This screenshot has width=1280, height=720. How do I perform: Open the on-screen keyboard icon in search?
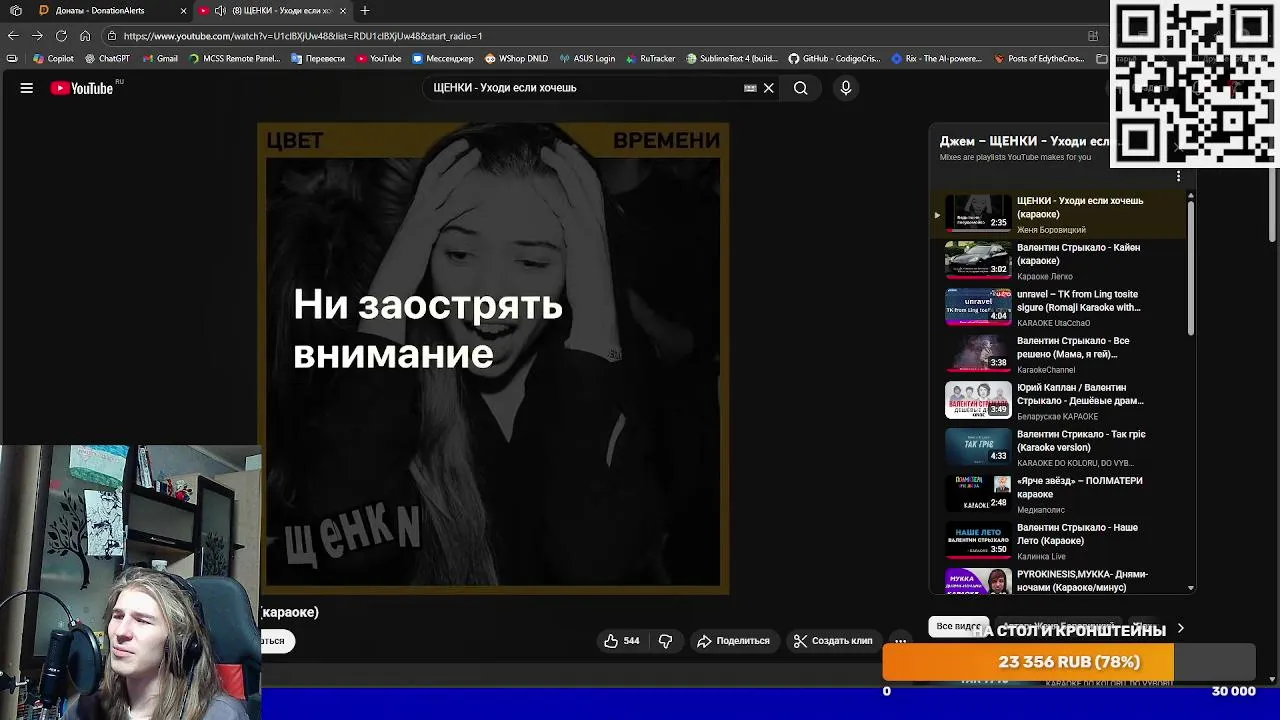pyautogui.click(x=750, y=88)
